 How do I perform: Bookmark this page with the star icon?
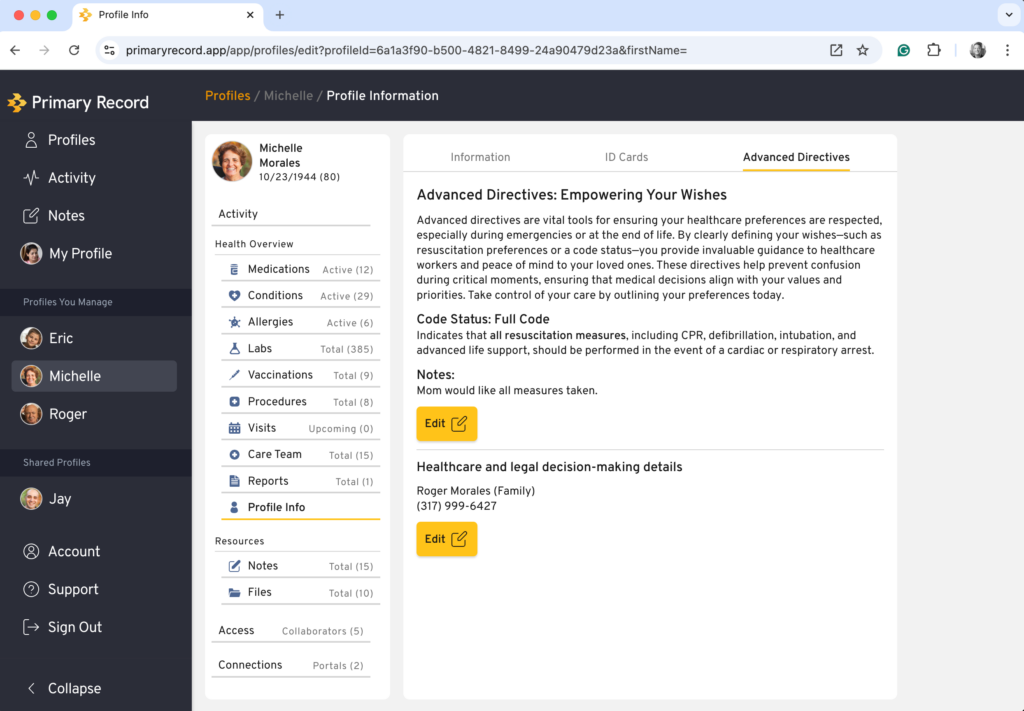tap(863, 50)
